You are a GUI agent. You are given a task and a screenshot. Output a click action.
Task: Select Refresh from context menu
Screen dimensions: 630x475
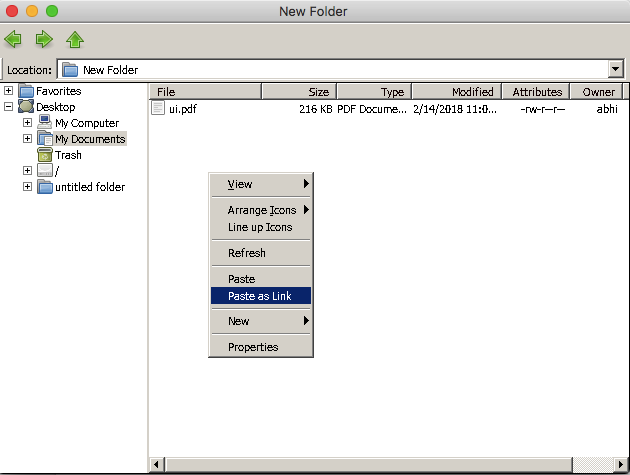(x=247, y=253)
